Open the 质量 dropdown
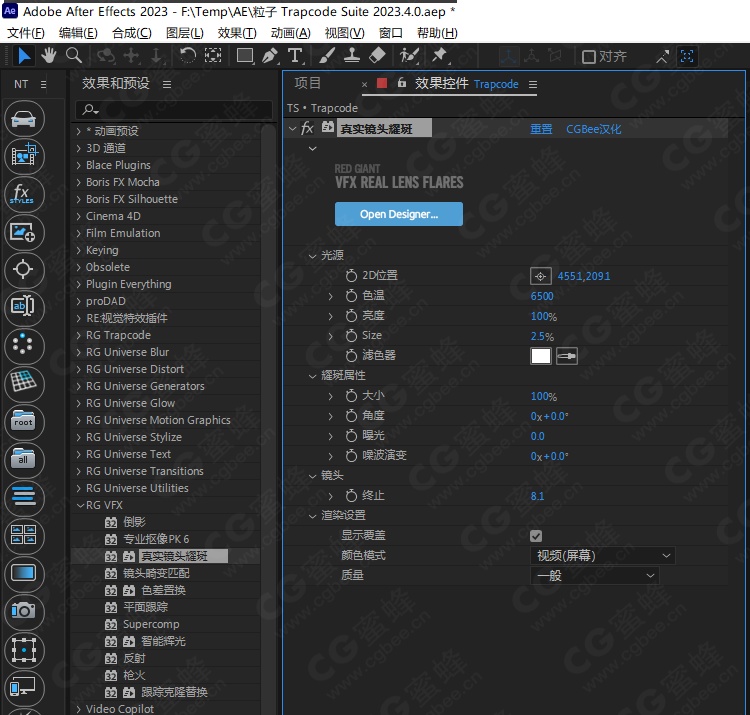 595,575
